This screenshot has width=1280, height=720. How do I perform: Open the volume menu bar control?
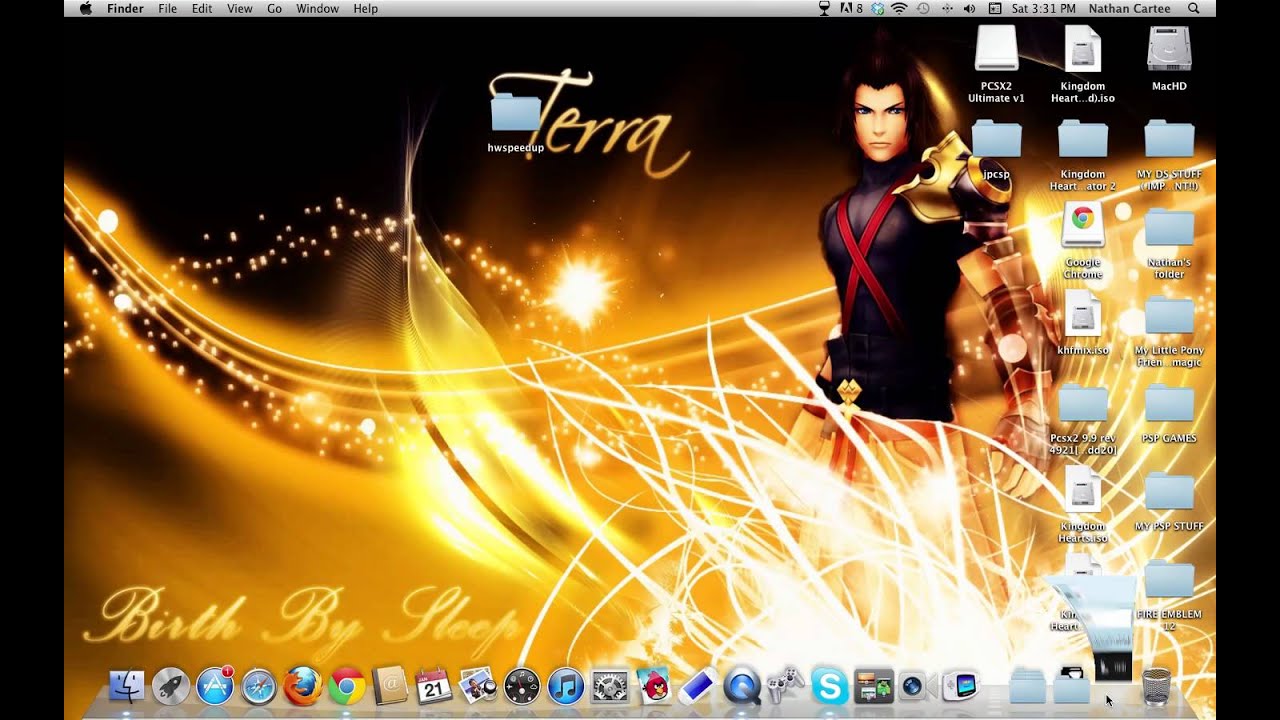[969, 8]
